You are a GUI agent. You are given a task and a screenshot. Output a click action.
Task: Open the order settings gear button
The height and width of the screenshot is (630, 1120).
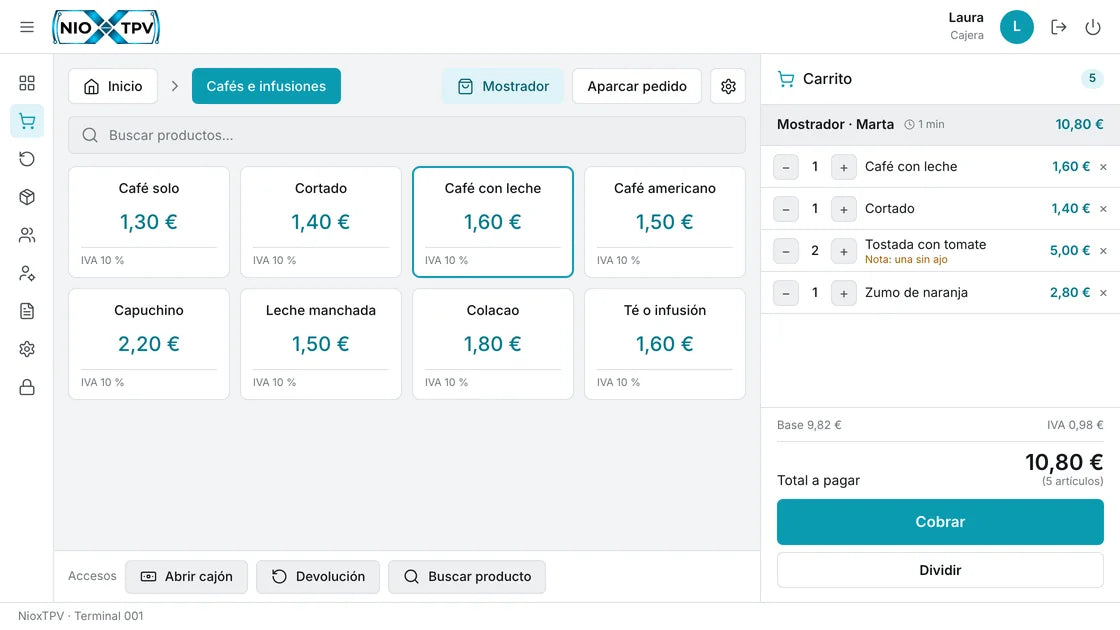coord(728,86)
